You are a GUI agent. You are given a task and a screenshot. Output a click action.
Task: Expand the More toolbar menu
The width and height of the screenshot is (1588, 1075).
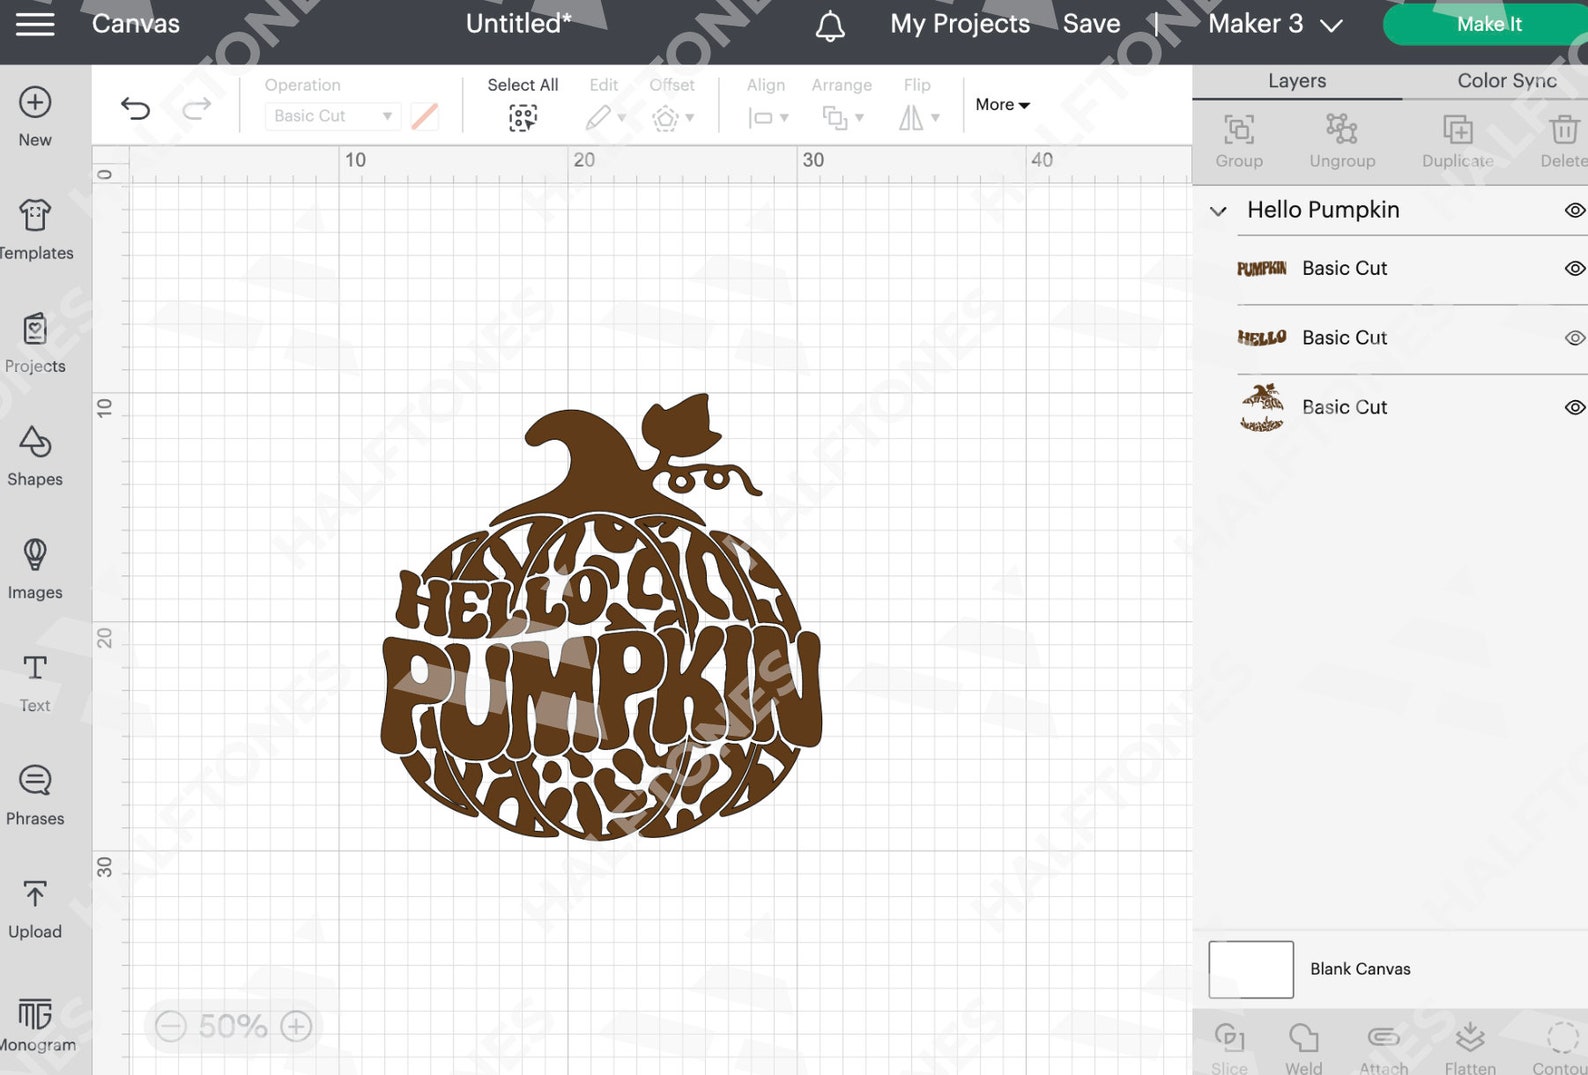pyautogui.click(x=1003, y=104)
